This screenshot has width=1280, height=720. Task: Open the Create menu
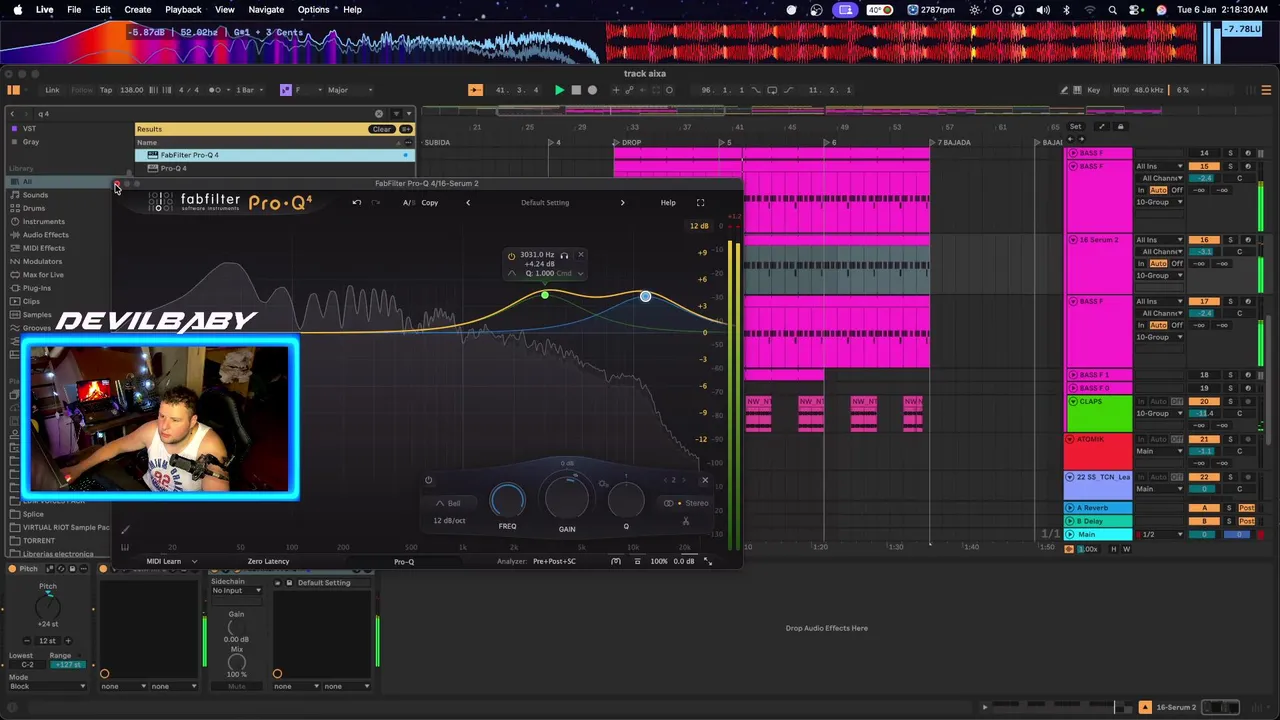pos(138,10)
